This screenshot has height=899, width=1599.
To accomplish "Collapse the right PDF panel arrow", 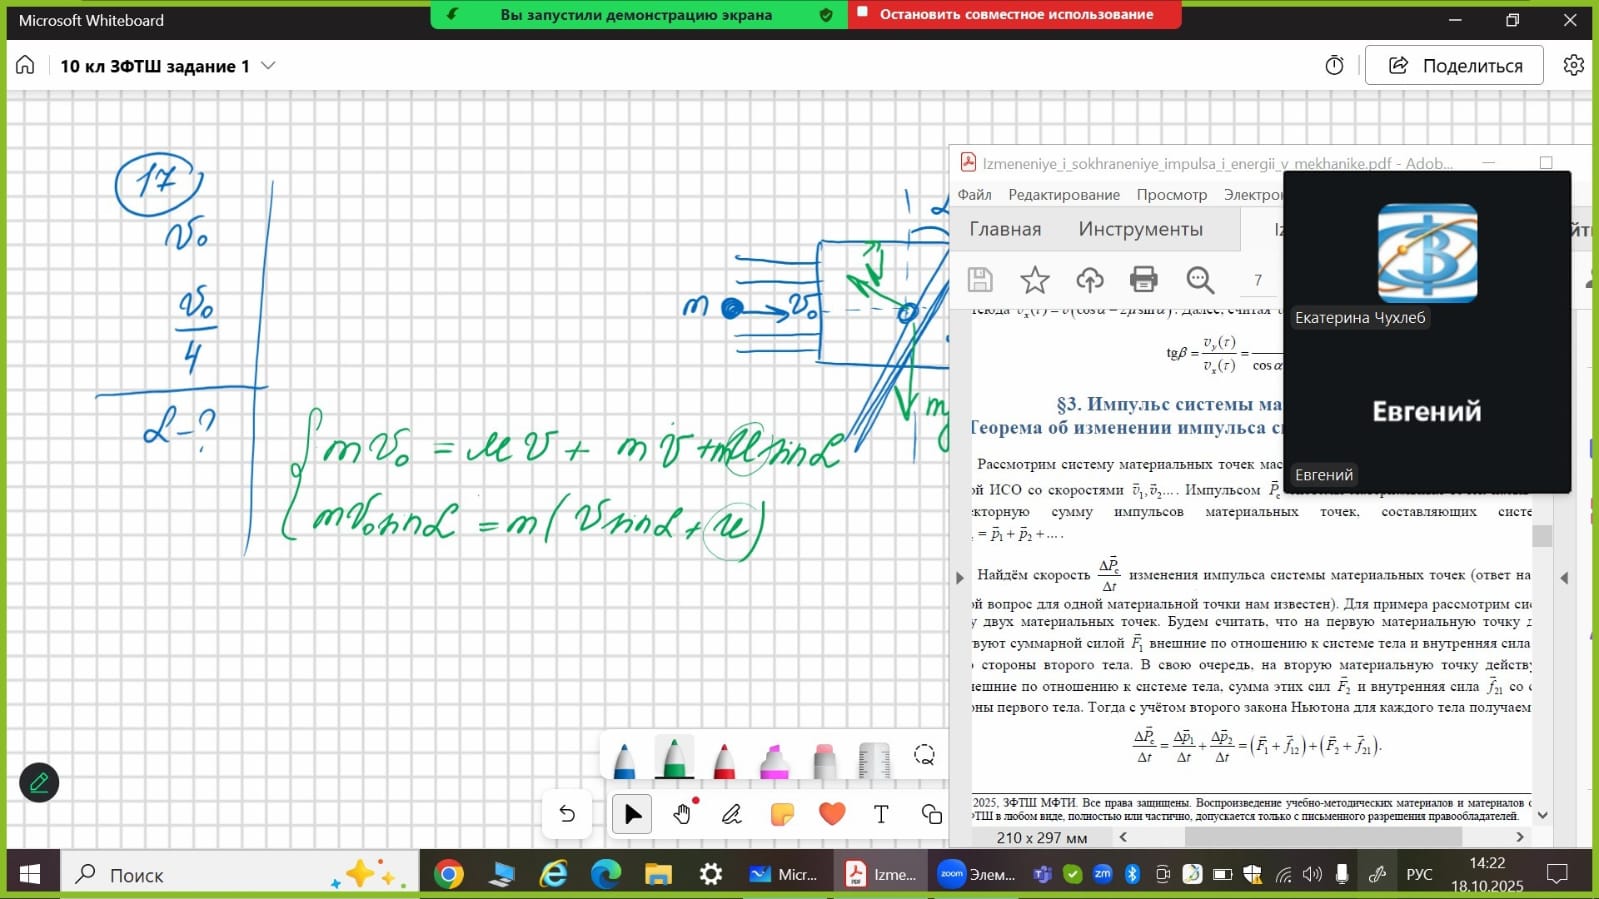I will coord(1564,577).
